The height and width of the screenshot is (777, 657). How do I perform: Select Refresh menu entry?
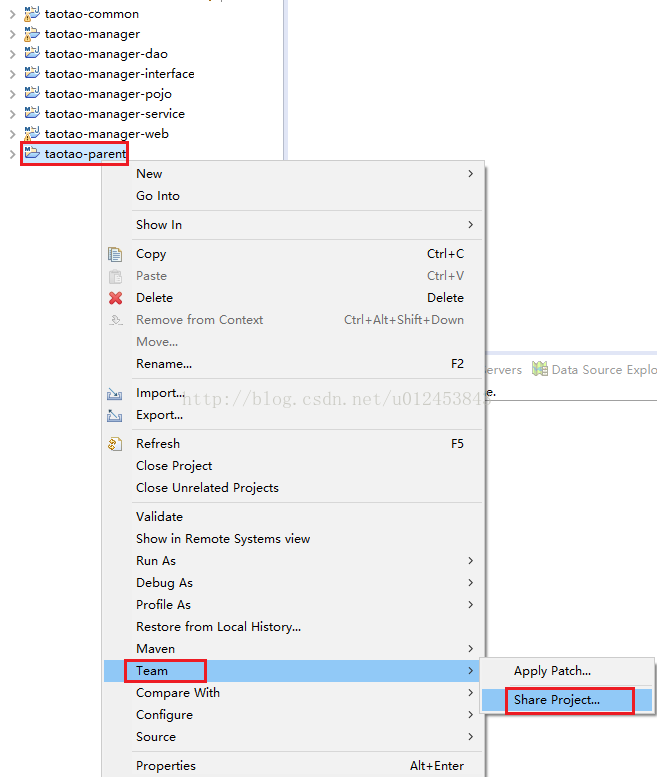(293, 444)
